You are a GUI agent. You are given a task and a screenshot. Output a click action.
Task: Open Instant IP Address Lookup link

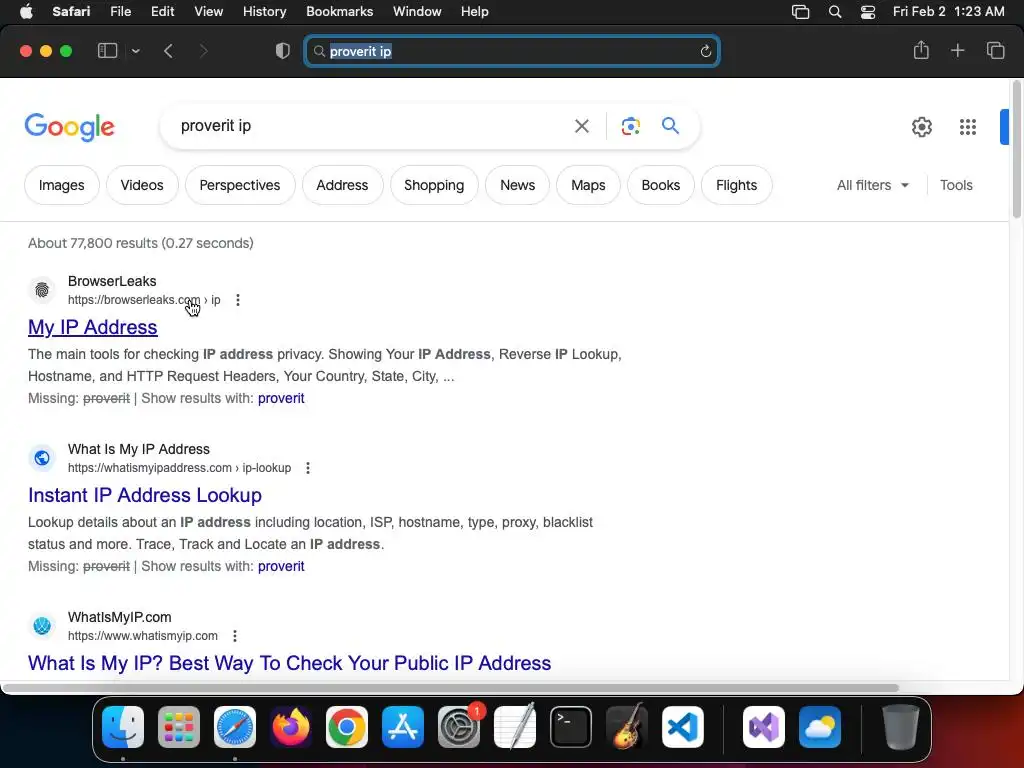[x=145, y=494]
